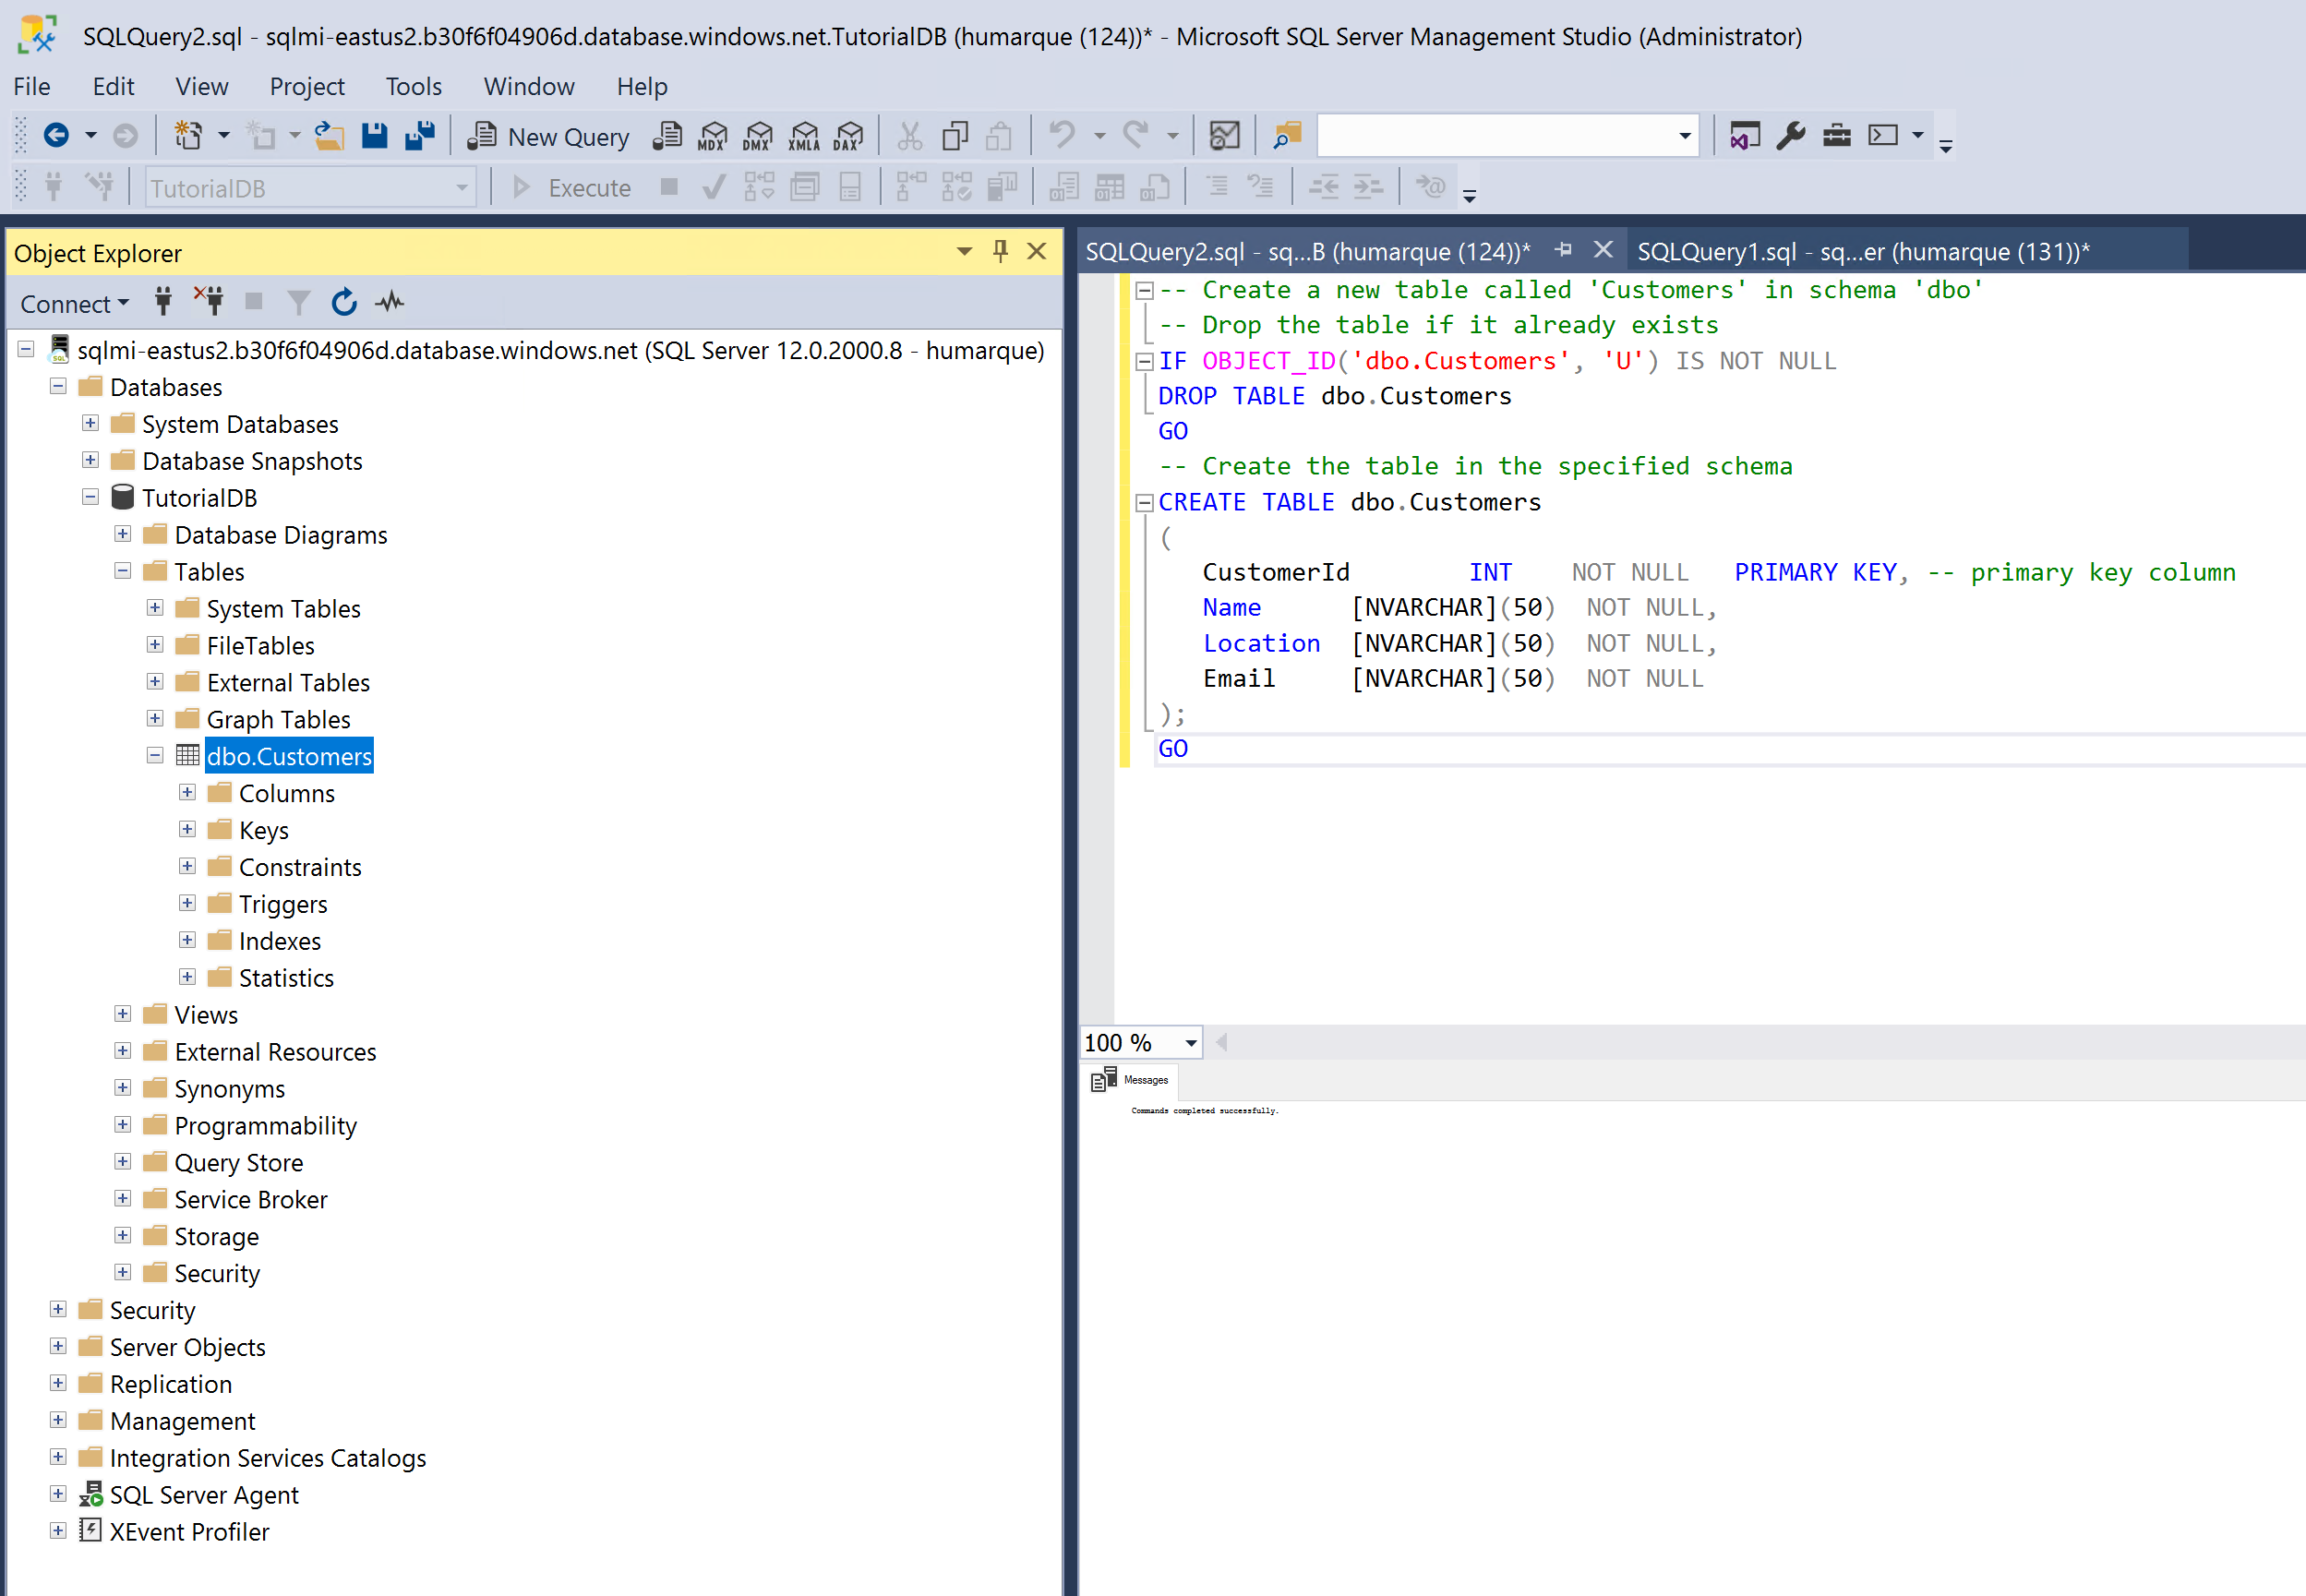The image size is (2306, 1596).
Task: Open the File menu
Action: tap(32, 87)
